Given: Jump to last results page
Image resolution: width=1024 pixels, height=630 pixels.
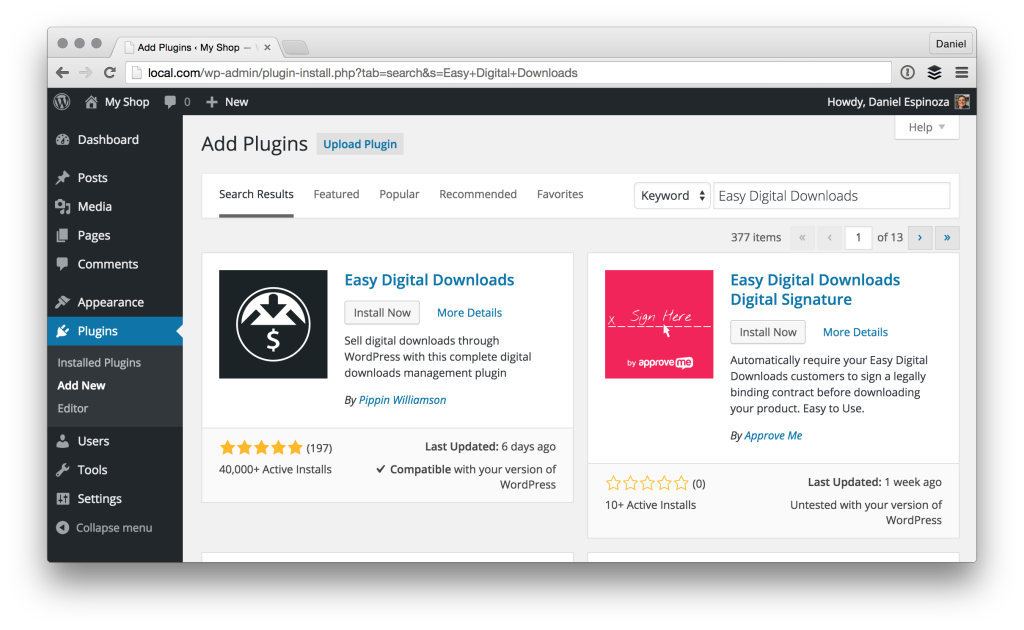Looking at the screenshot, I should point(947,238).
